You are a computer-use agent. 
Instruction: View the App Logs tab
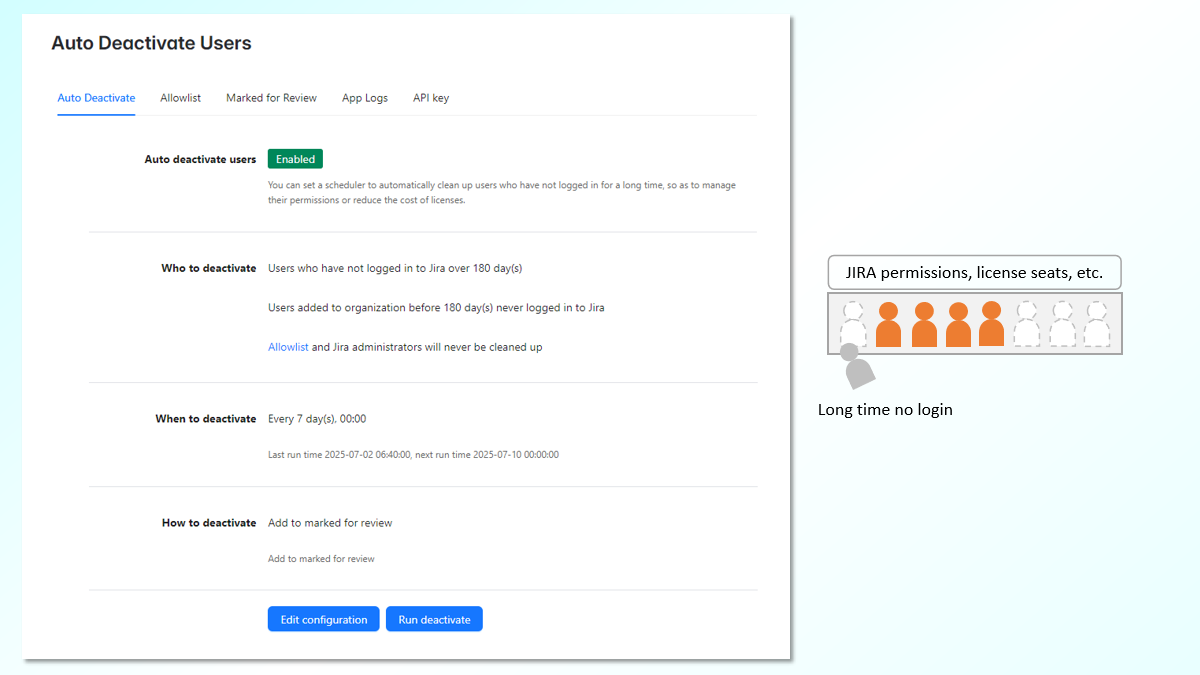(x=364, y=97)
